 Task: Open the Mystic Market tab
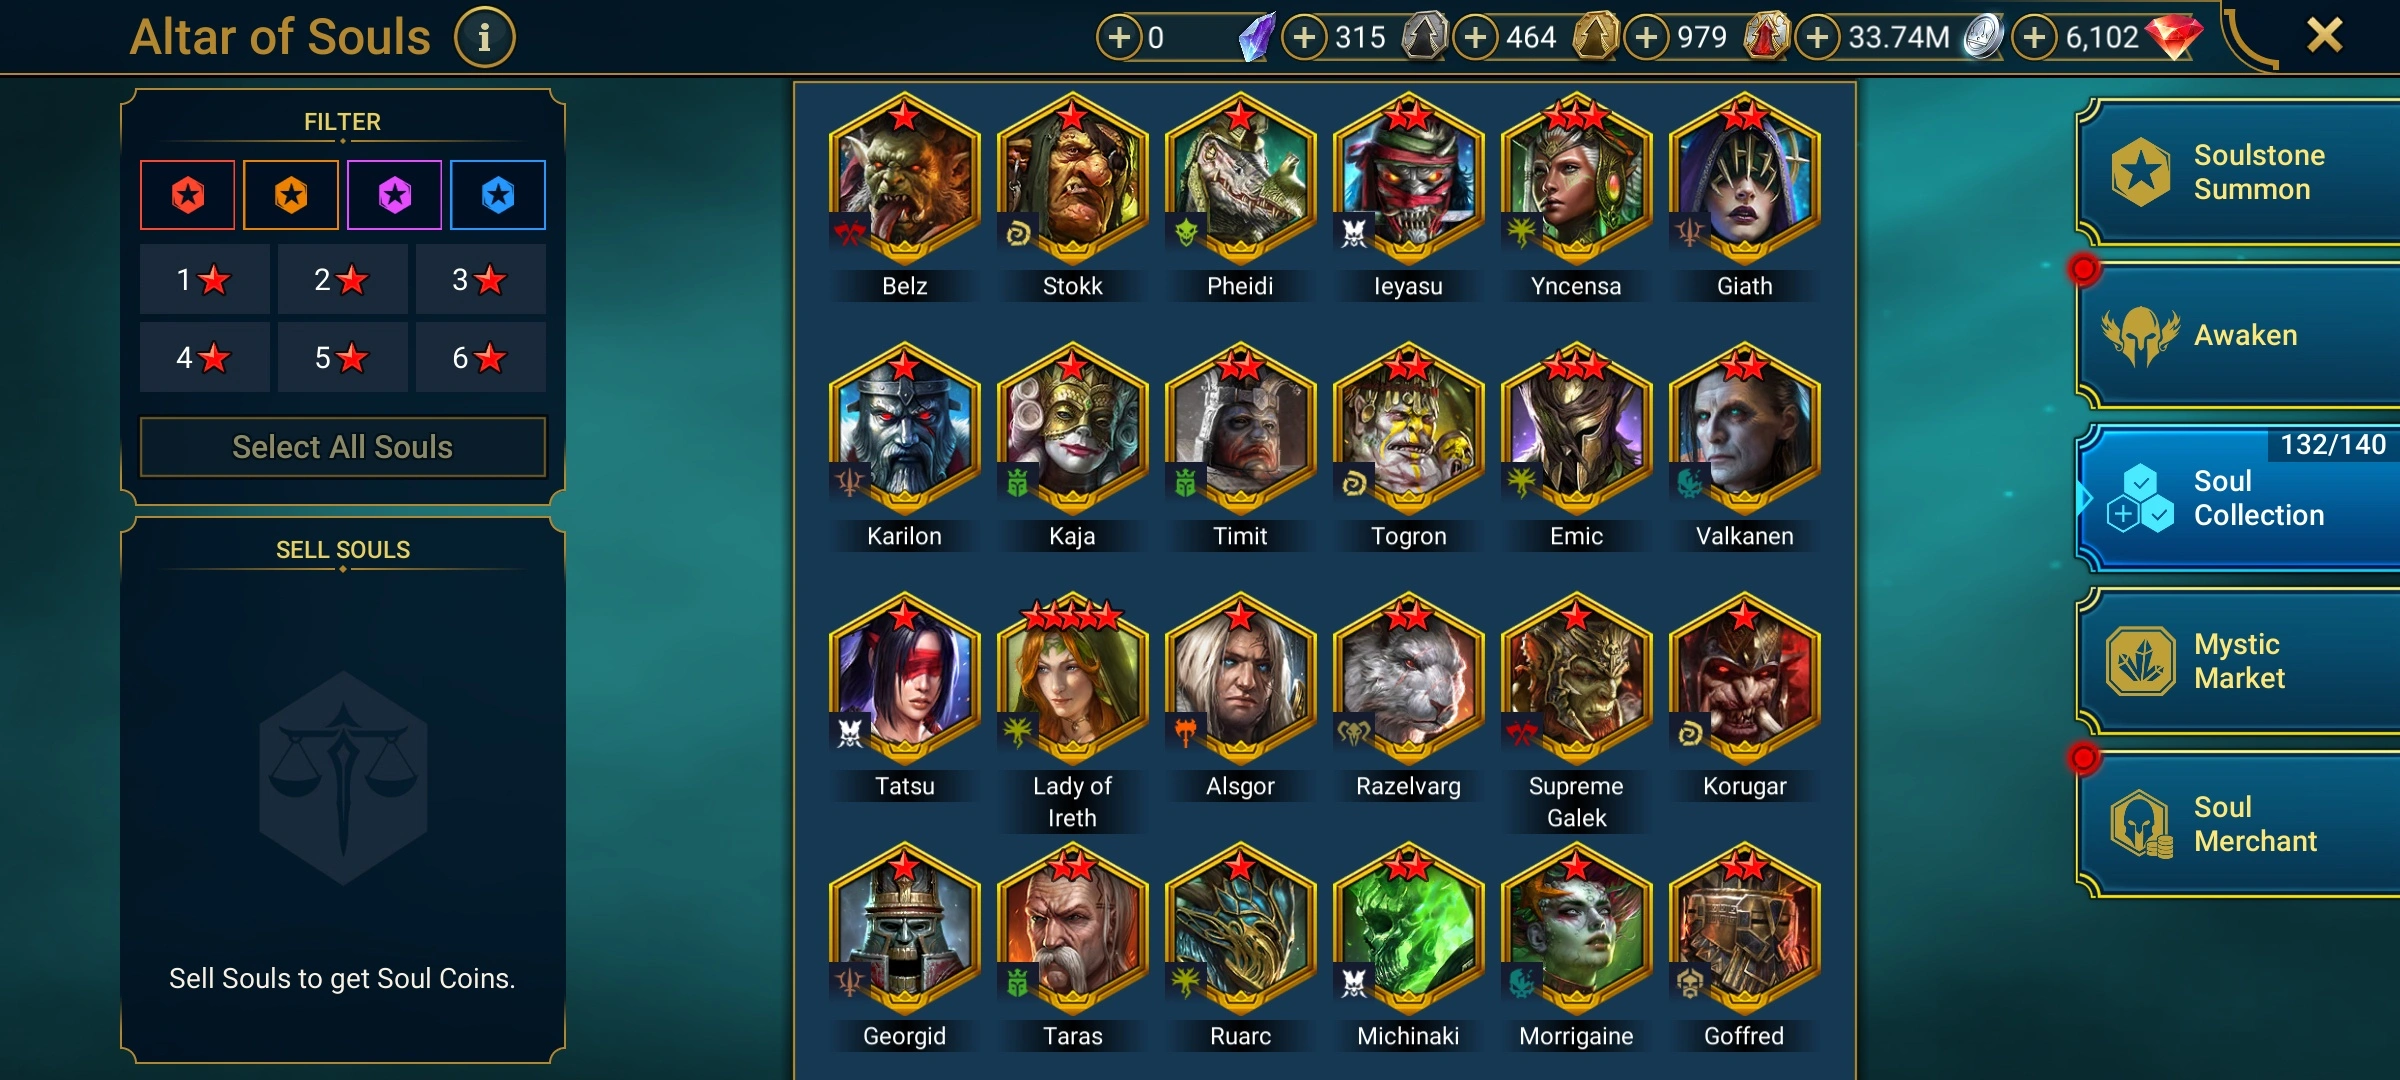click(2240, 661)
